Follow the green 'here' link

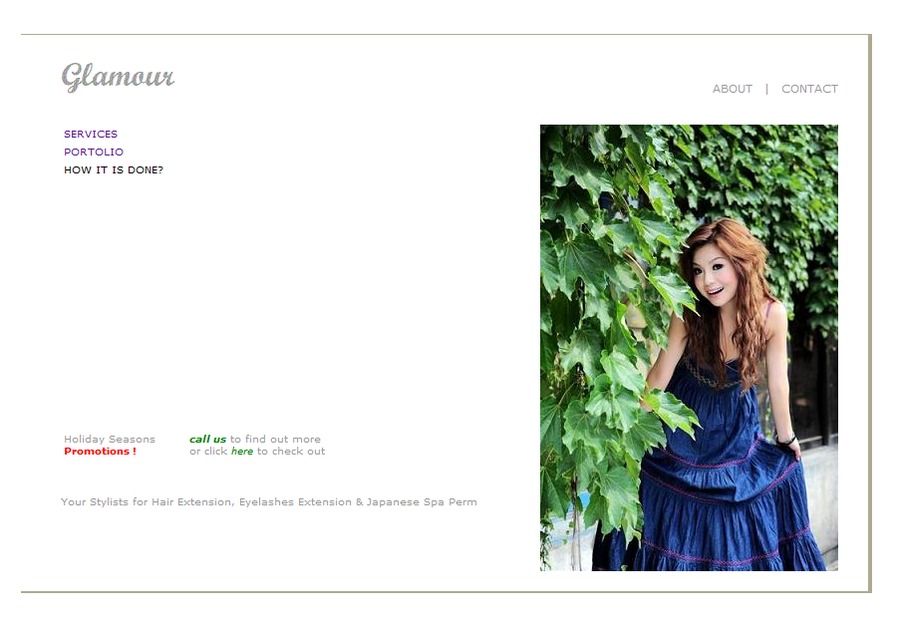click(x=242, y=451)
